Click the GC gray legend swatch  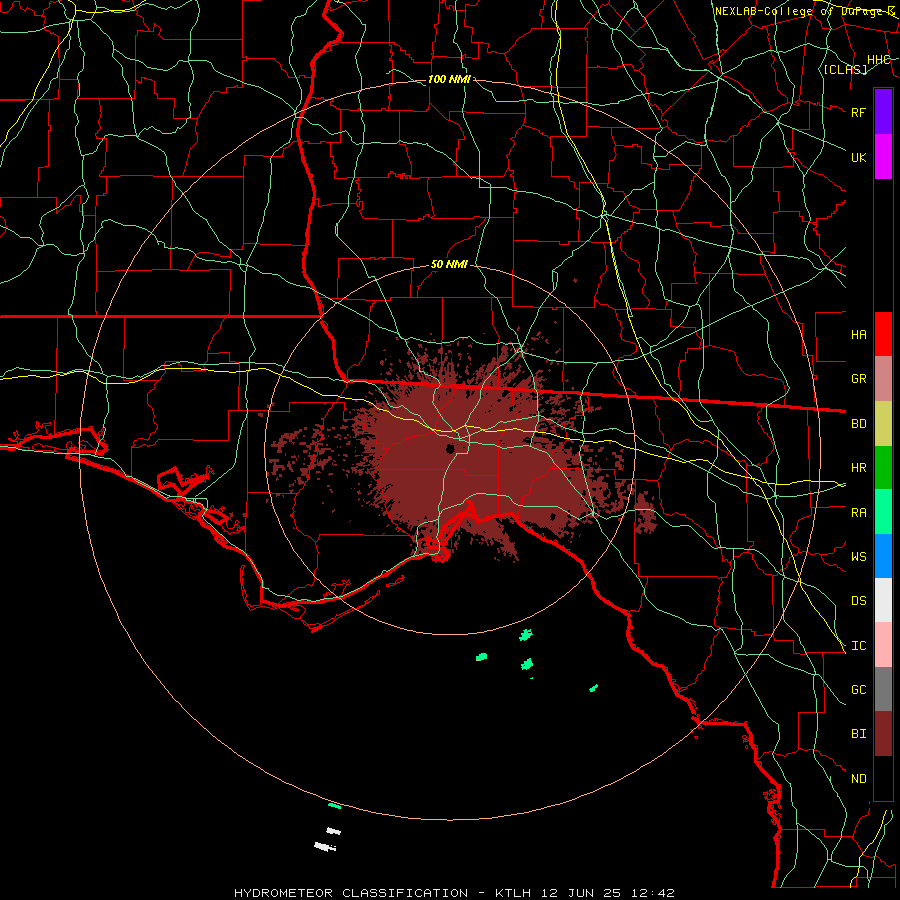[x=883, y=689]
